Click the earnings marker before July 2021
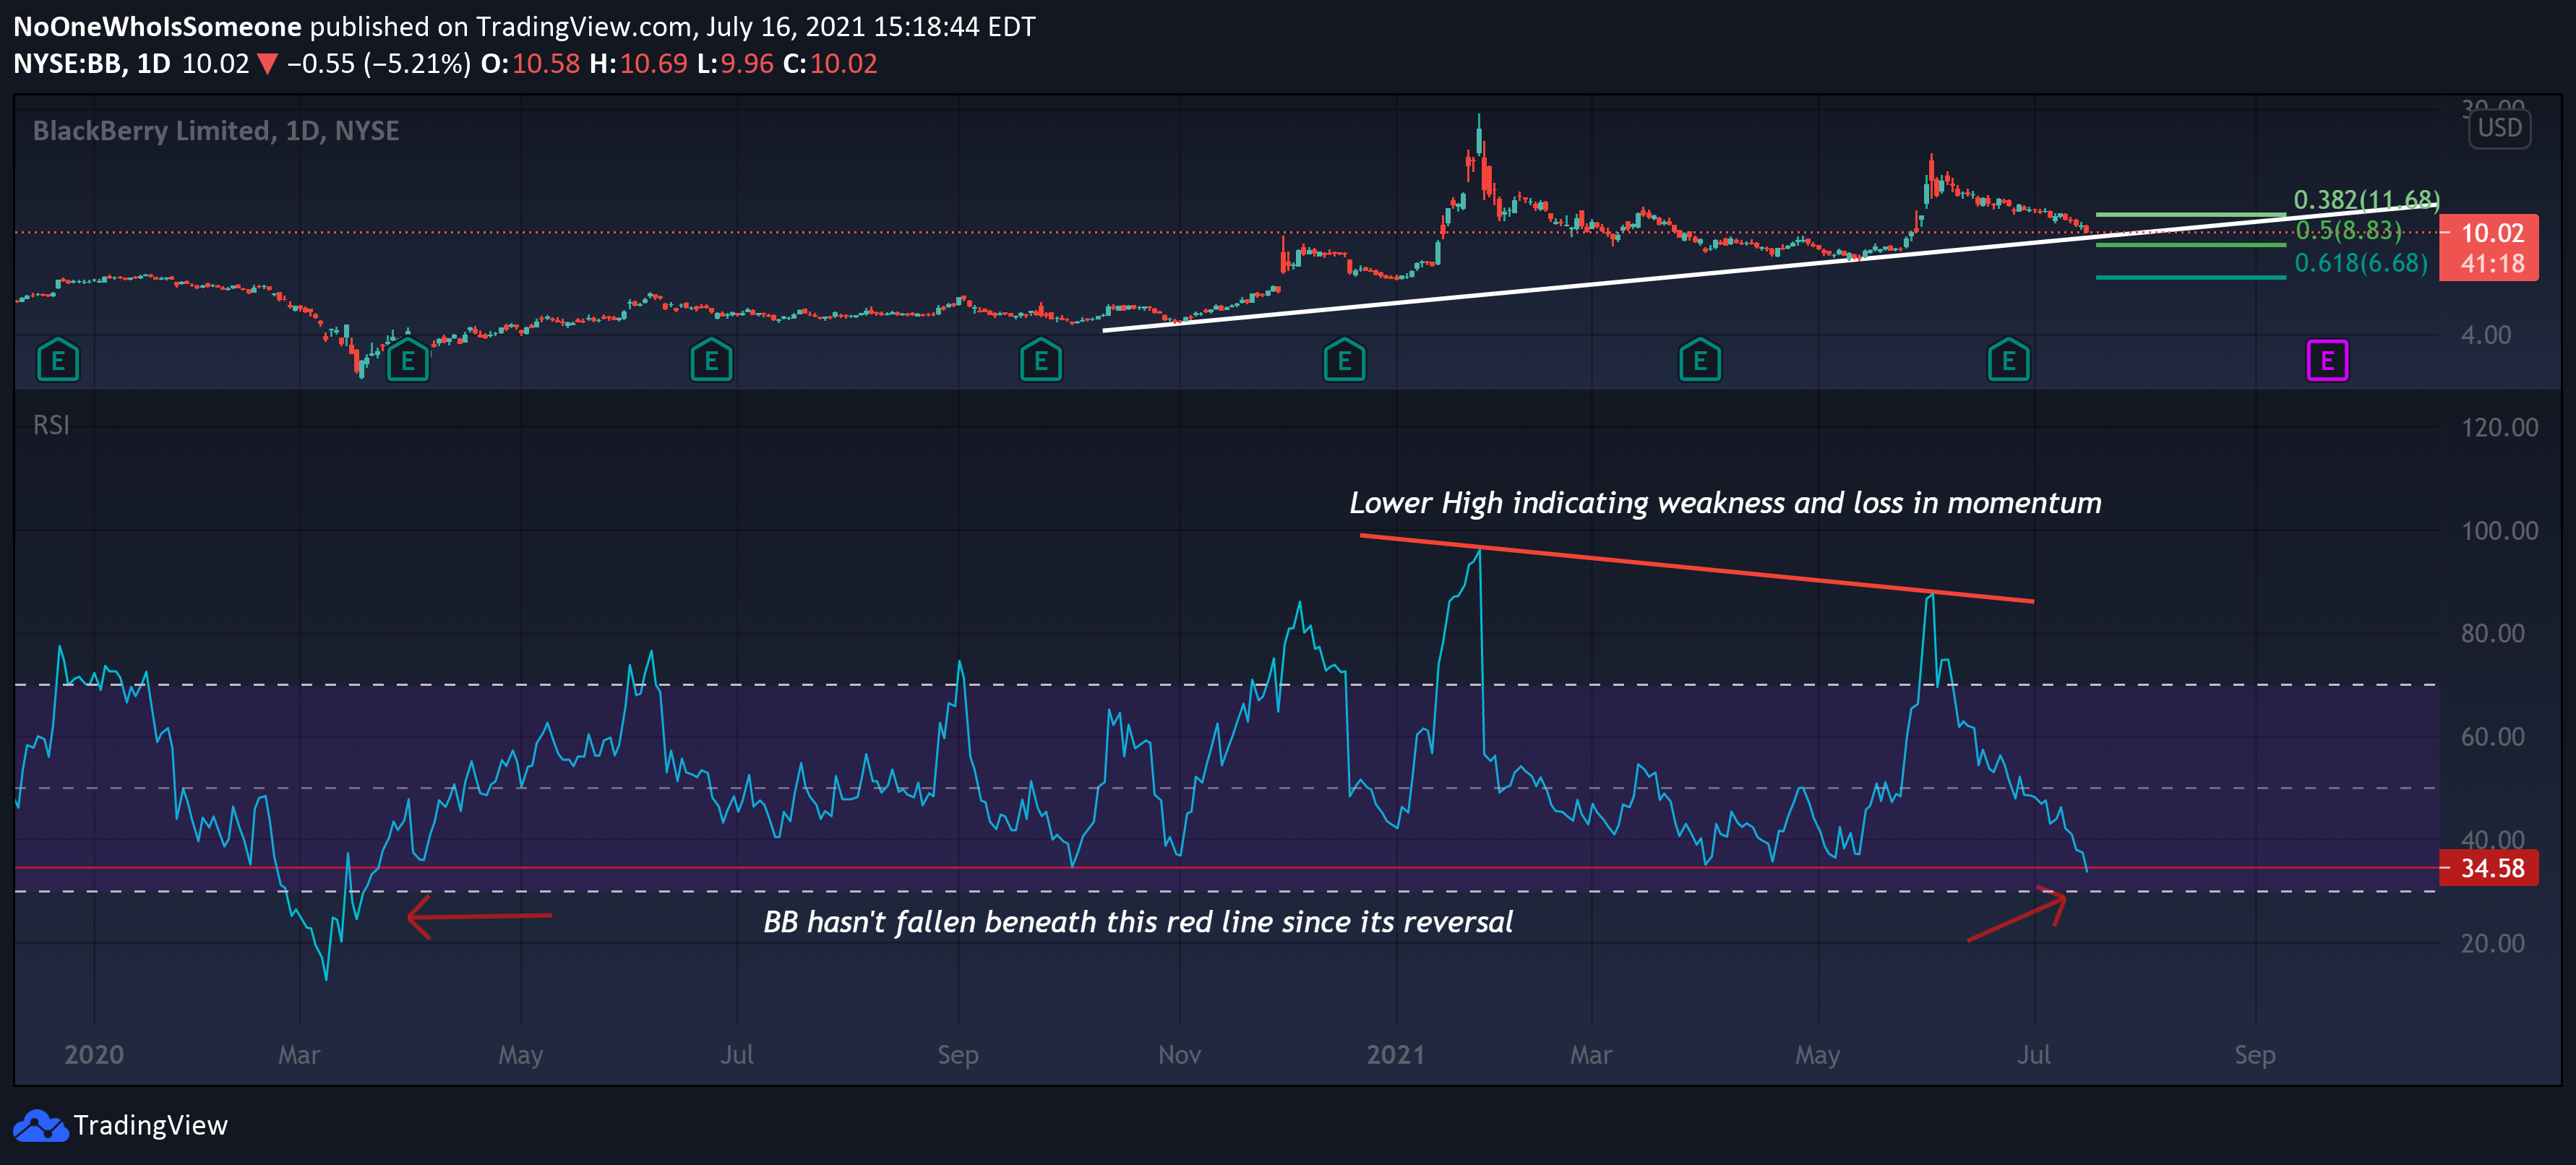 click(x=2009, y=361)
